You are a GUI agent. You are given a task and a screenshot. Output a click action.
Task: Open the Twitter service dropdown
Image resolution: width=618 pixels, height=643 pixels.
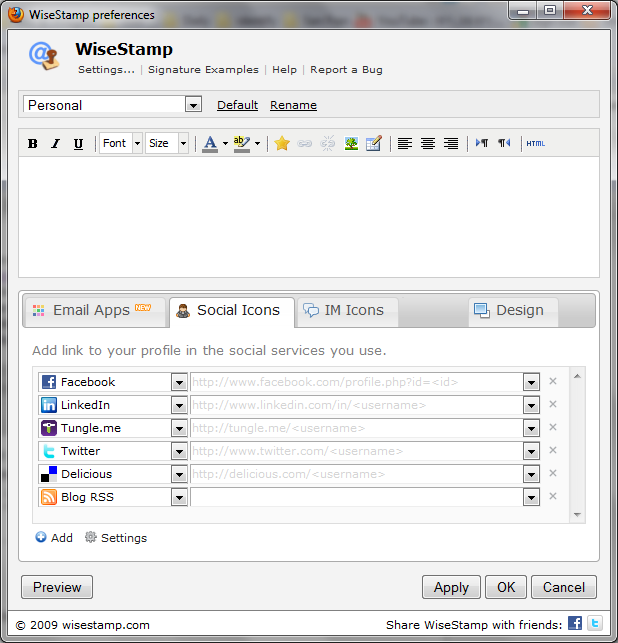pos(179,451)
